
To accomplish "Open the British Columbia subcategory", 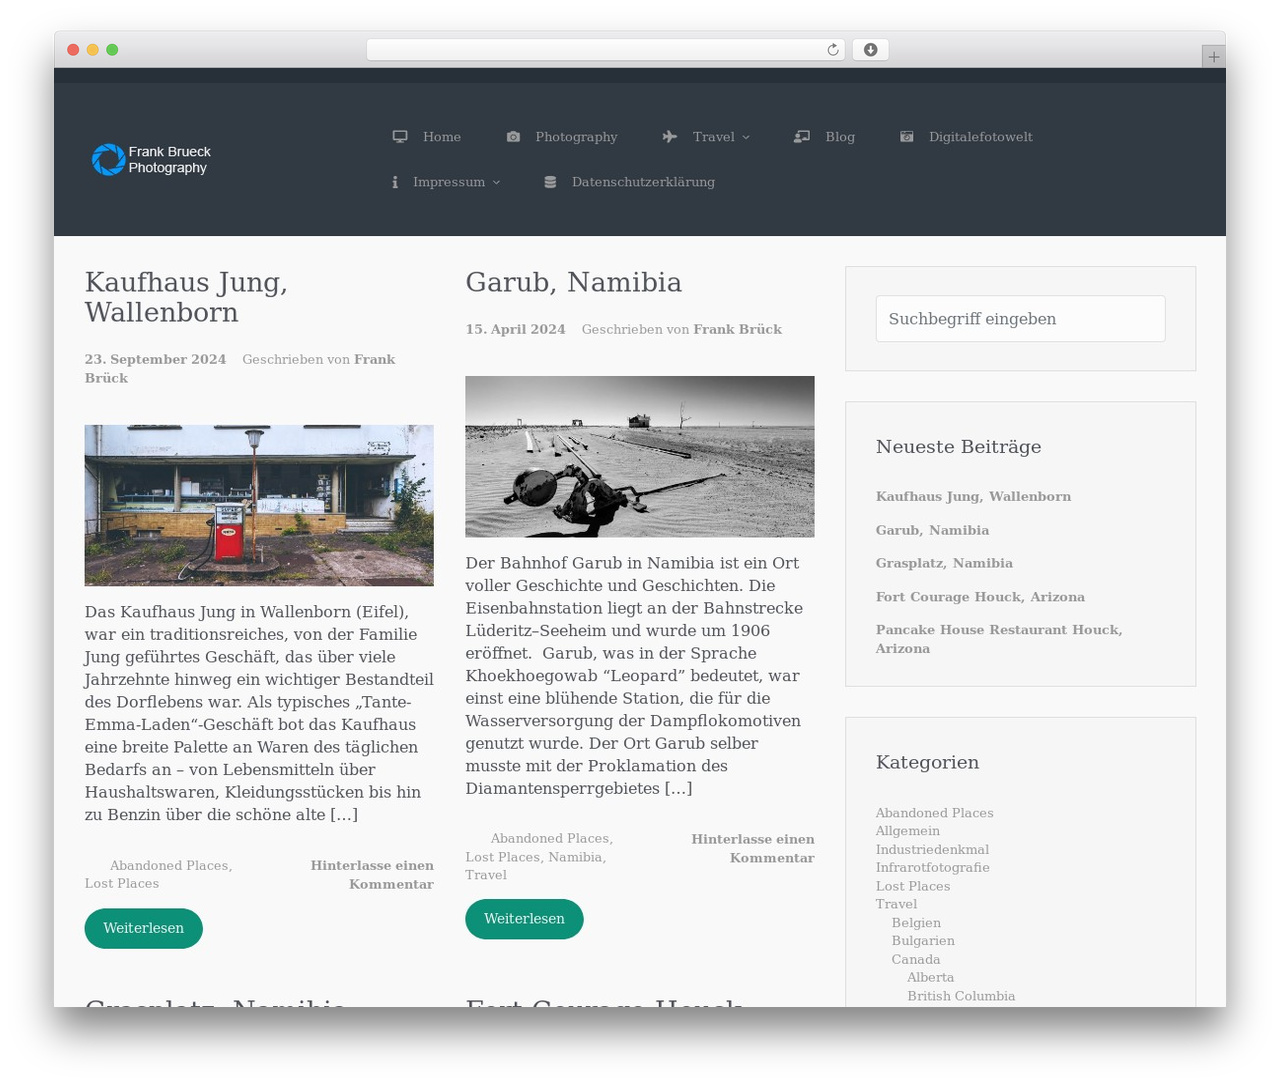I will (961, 996).
